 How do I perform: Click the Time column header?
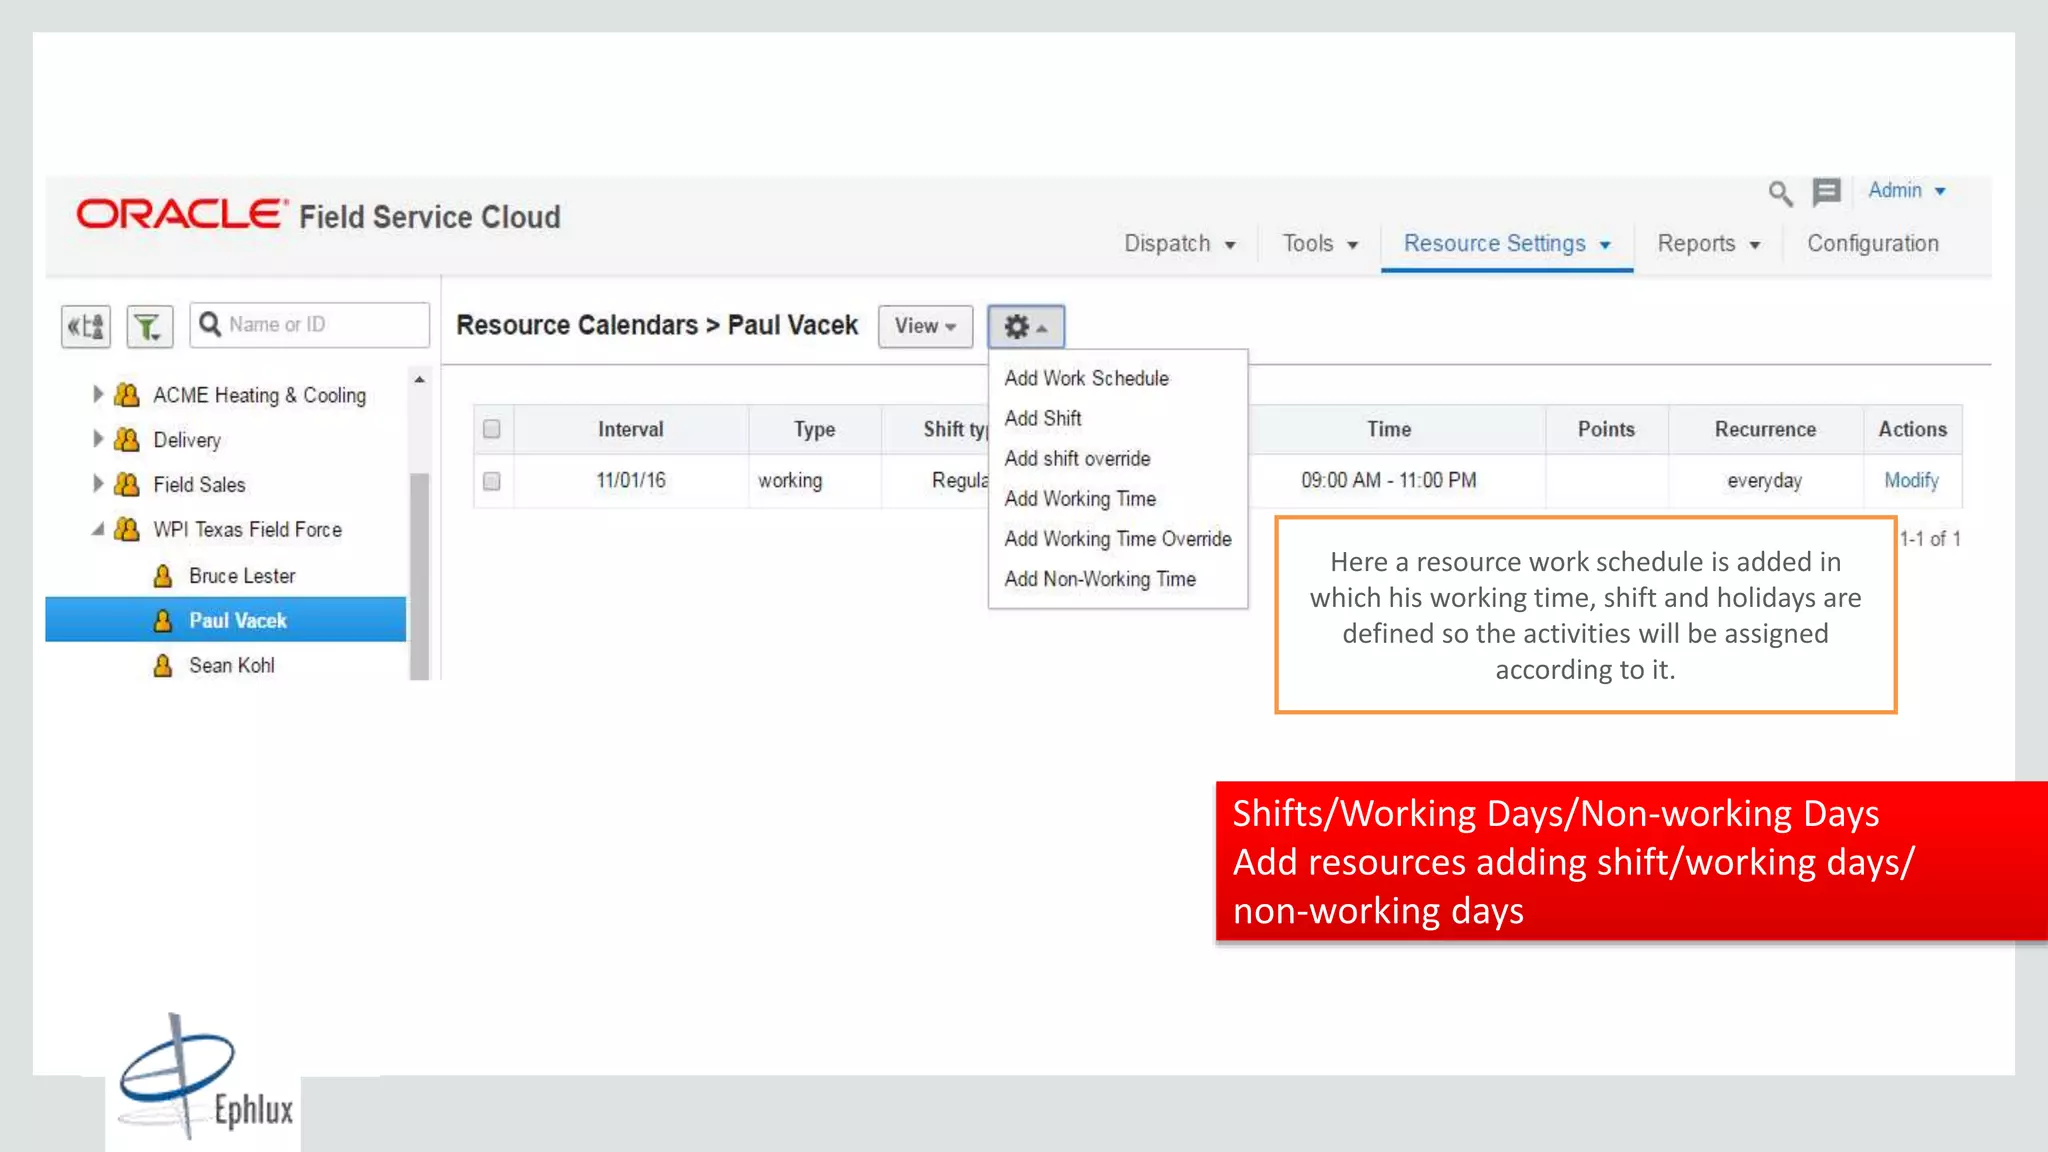click(x=1389, y=429)
